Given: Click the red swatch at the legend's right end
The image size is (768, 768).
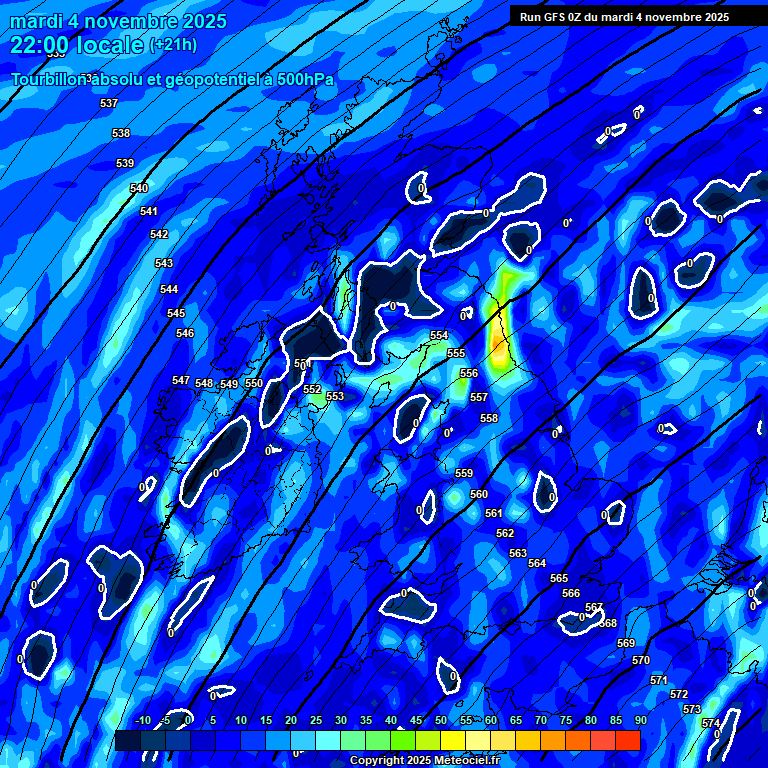Looking at the screenshot, I should (x=628, y=741).
